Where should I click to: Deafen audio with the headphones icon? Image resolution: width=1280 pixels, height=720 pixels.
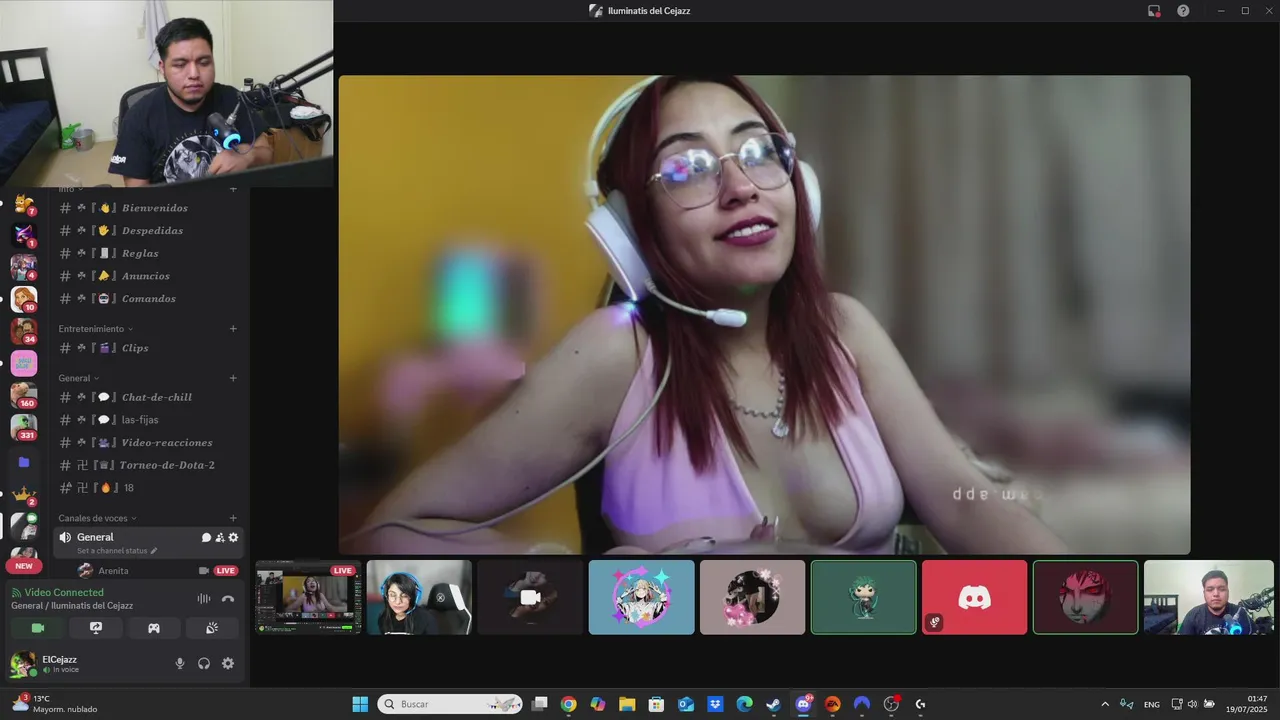point(204,663)
